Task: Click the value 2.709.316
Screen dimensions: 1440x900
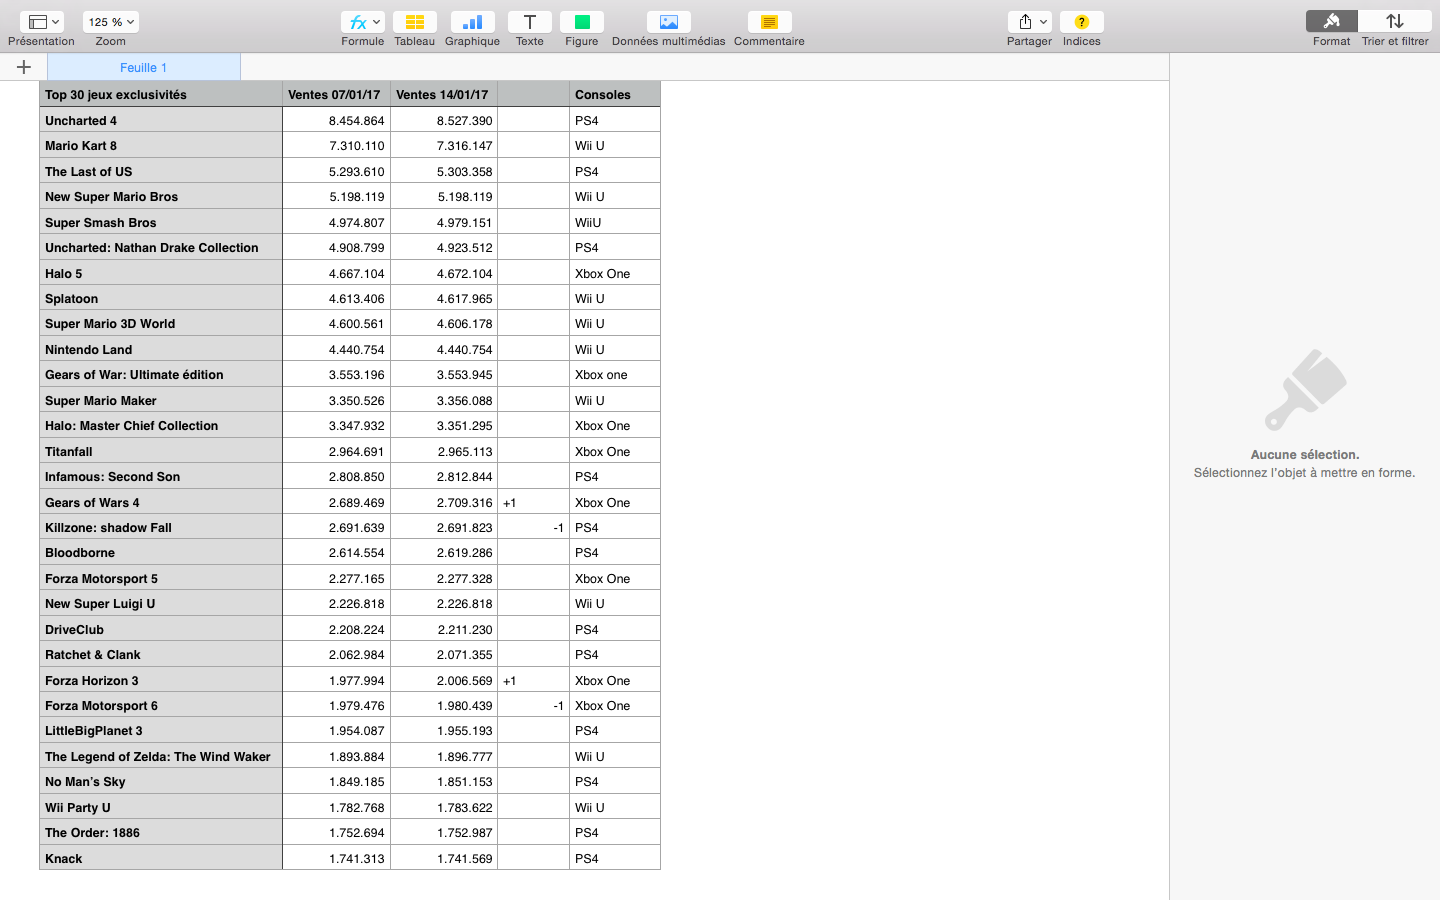Action: pyautogui.click(x=444, y=502)
